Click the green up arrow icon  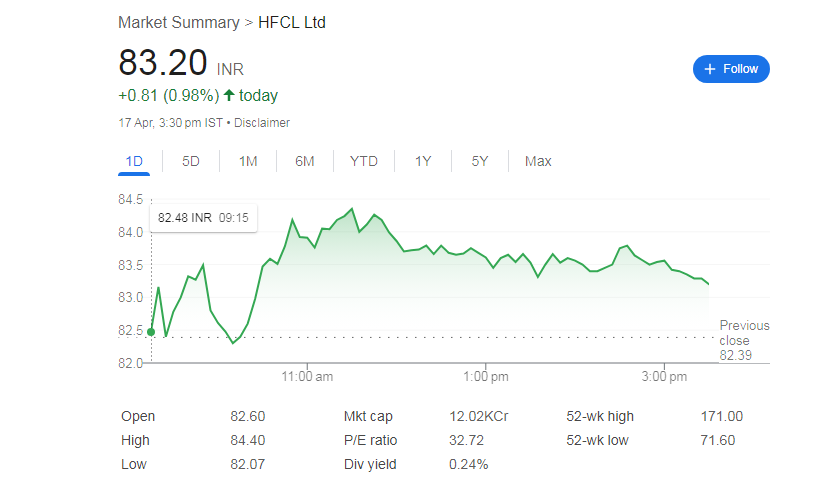pyautogui.click(x=229, y=95)
